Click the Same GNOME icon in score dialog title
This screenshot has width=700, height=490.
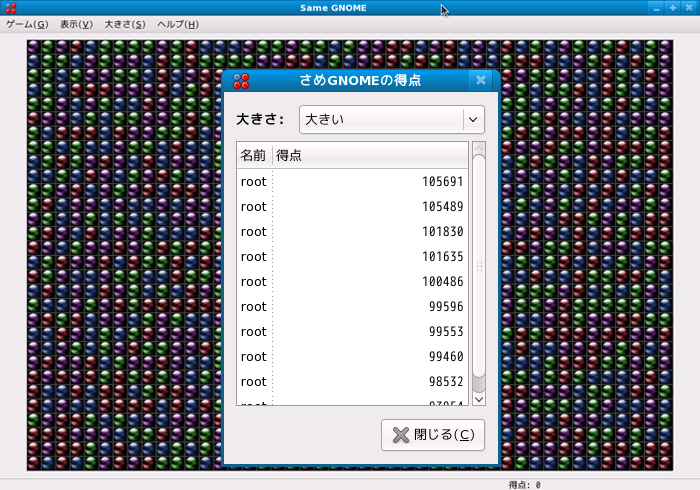[241, 81]
